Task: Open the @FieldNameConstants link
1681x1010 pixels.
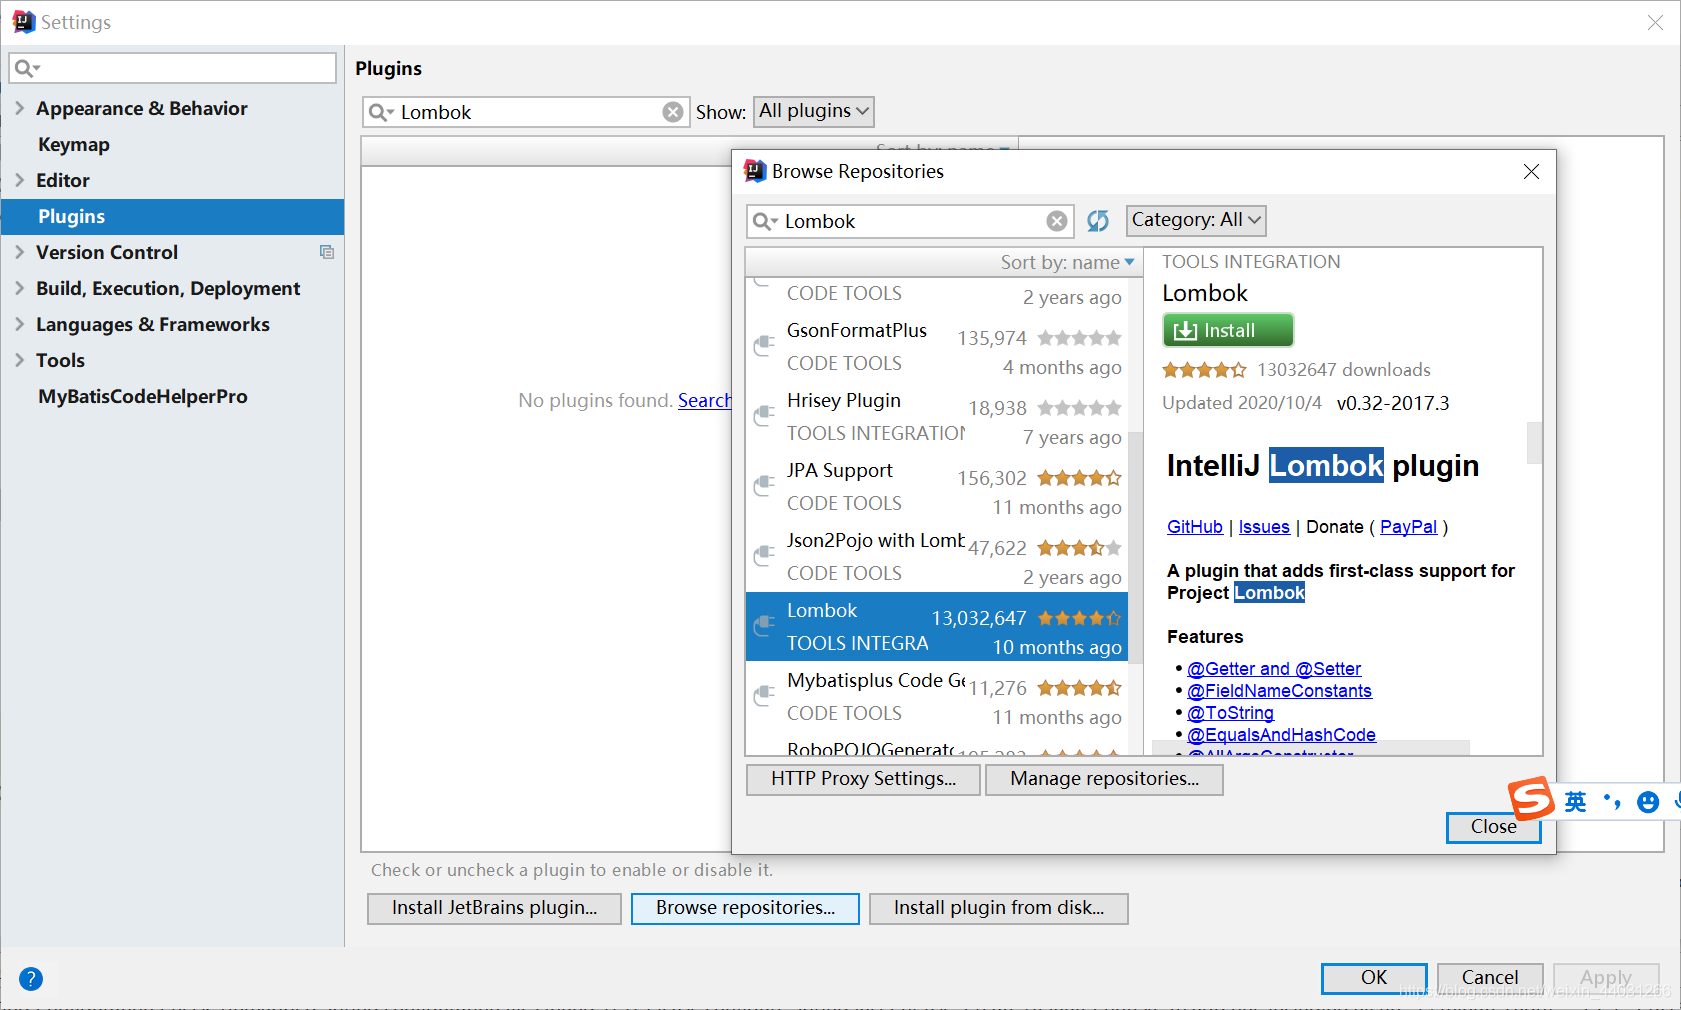Action: click(1279, 691)
